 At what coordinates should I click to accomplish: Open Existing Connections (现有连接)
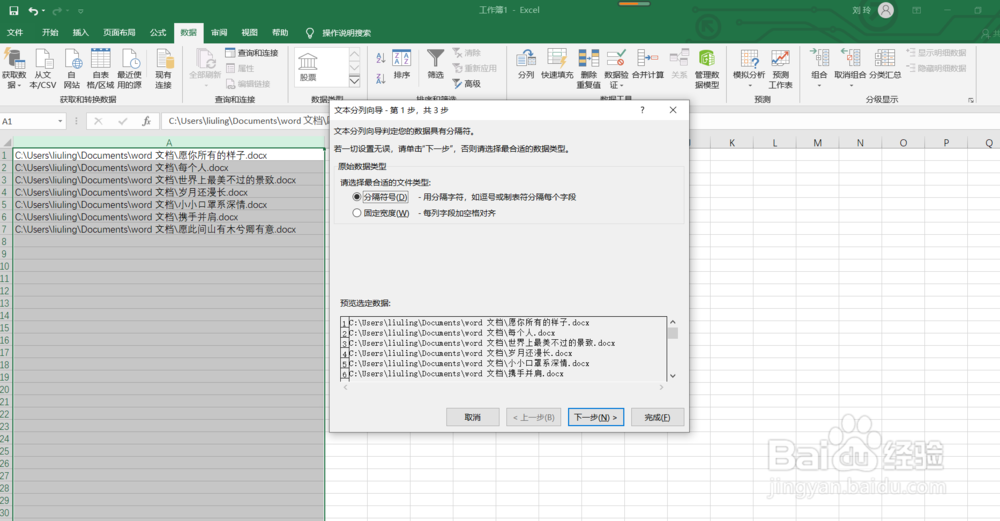point(164,69)
